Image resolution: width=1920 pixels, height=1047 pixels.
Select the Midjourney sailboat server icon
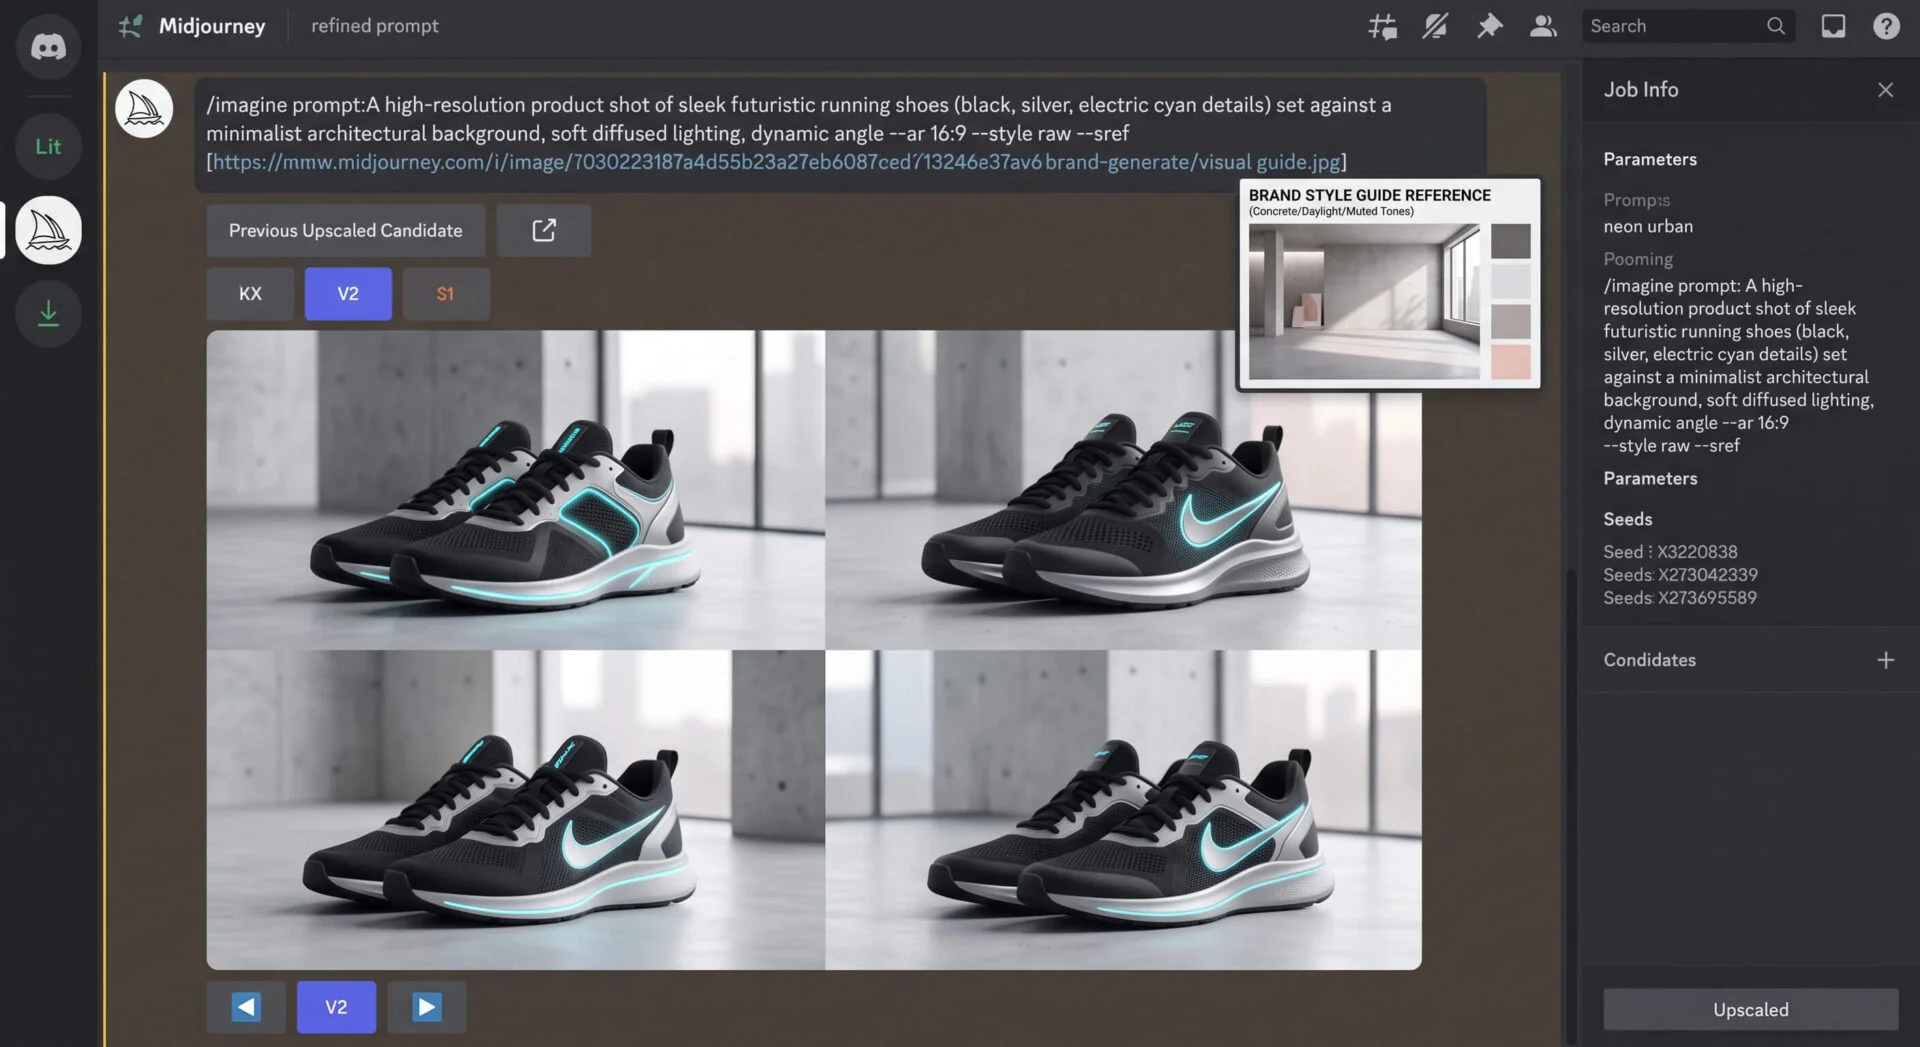tap(48, 230)
